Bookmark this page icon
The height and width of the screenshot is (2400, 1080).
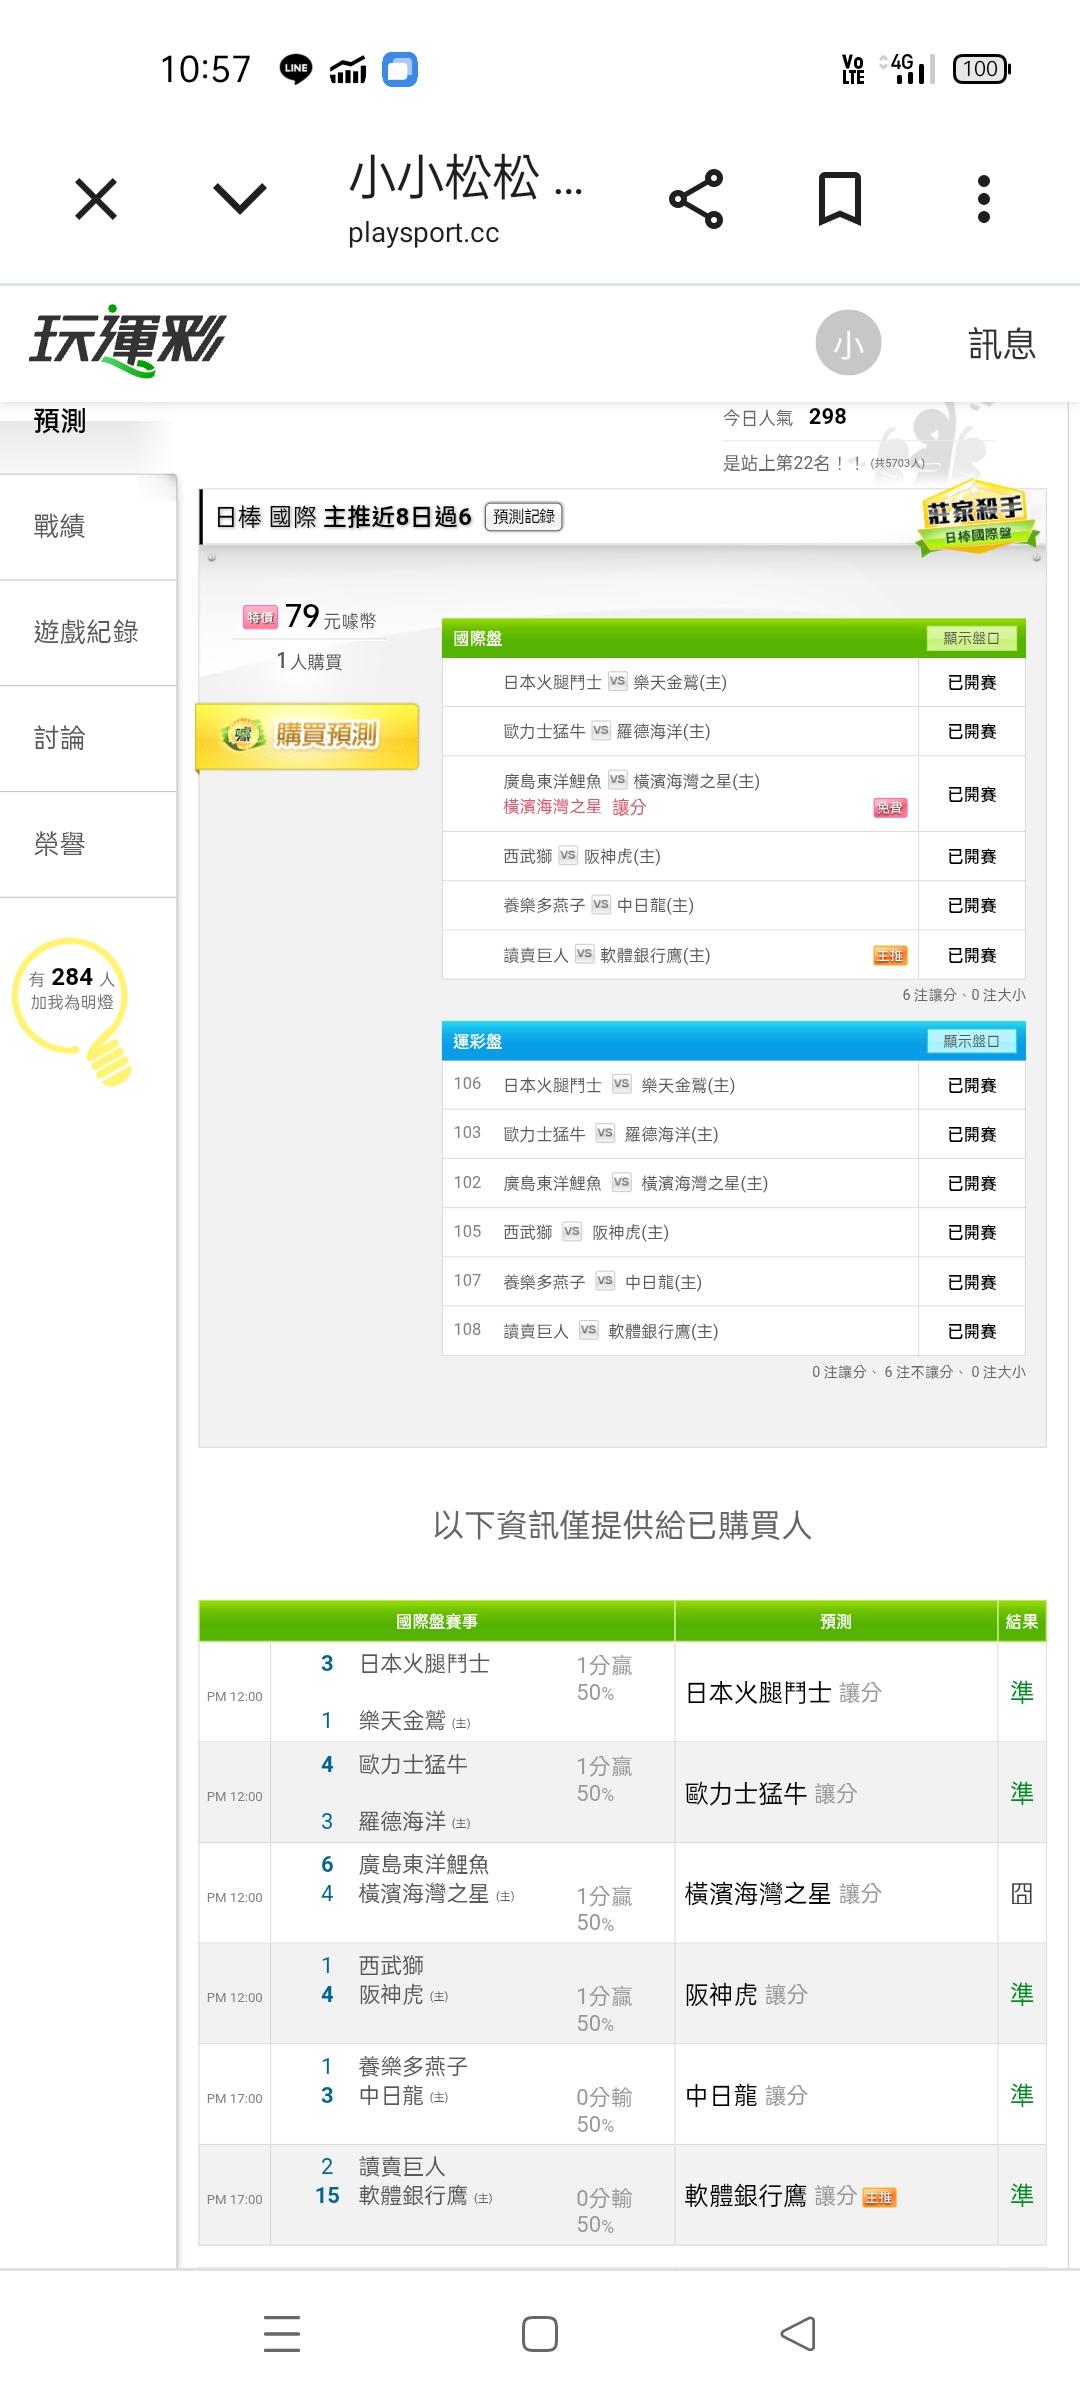[840, 198]
